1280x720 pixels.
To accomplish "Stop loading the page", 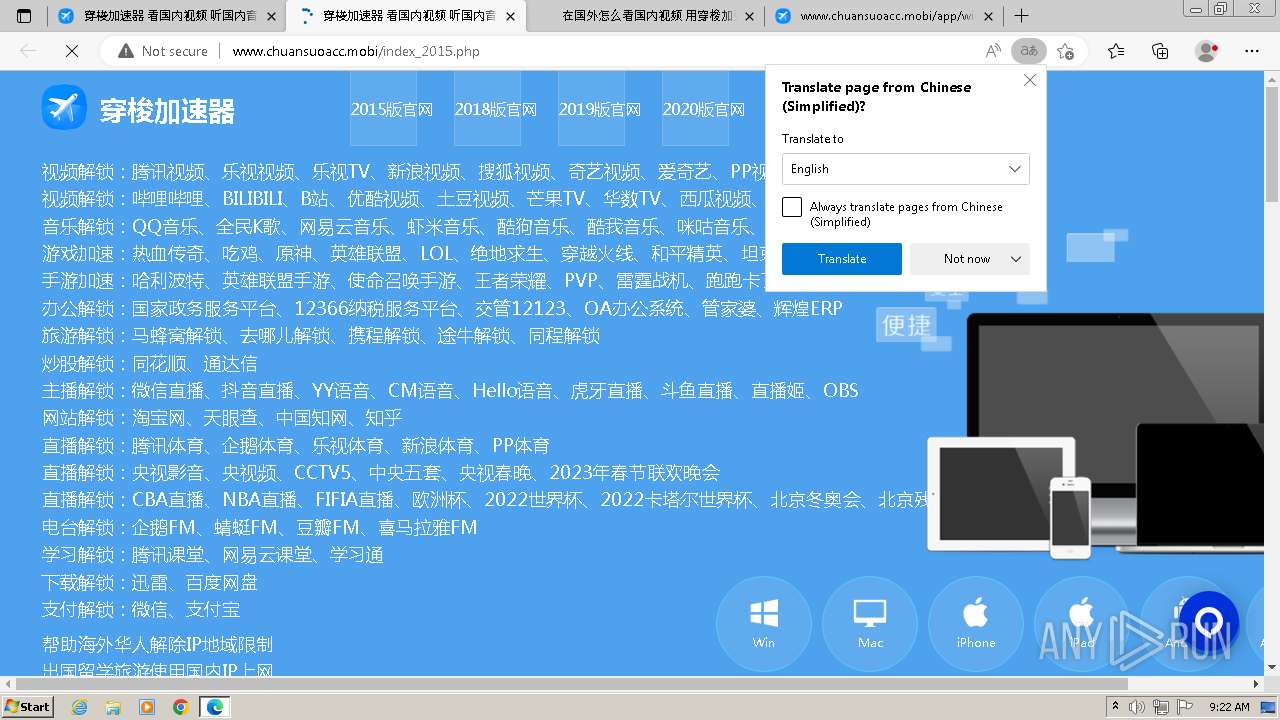I will pyautogui.click(x=71, y=51).
